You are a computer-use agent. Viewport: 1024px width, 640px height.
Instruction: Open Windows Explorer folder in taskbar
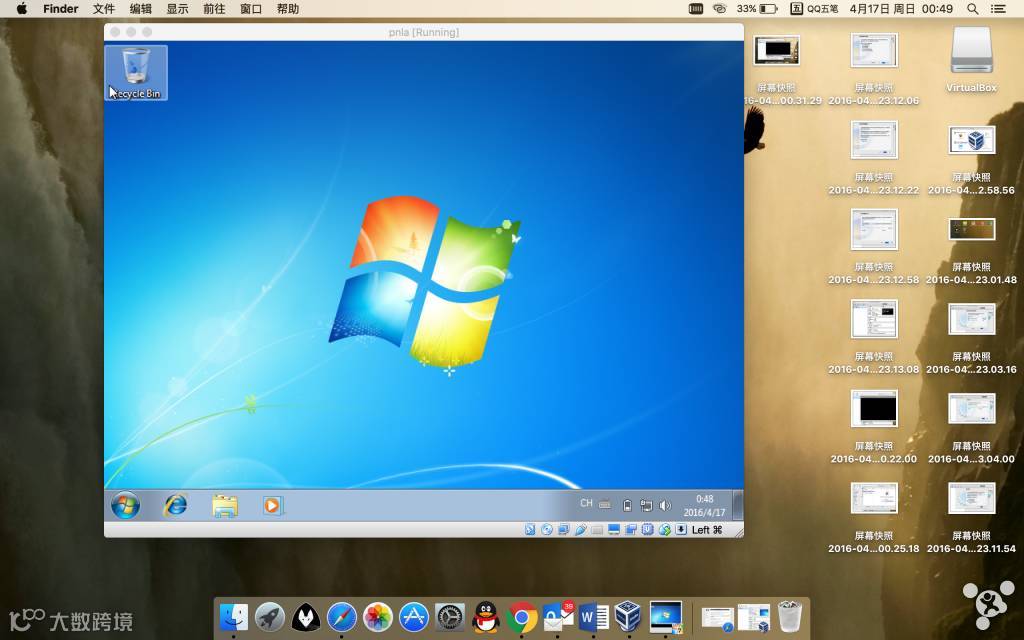[x=225, y=506]
